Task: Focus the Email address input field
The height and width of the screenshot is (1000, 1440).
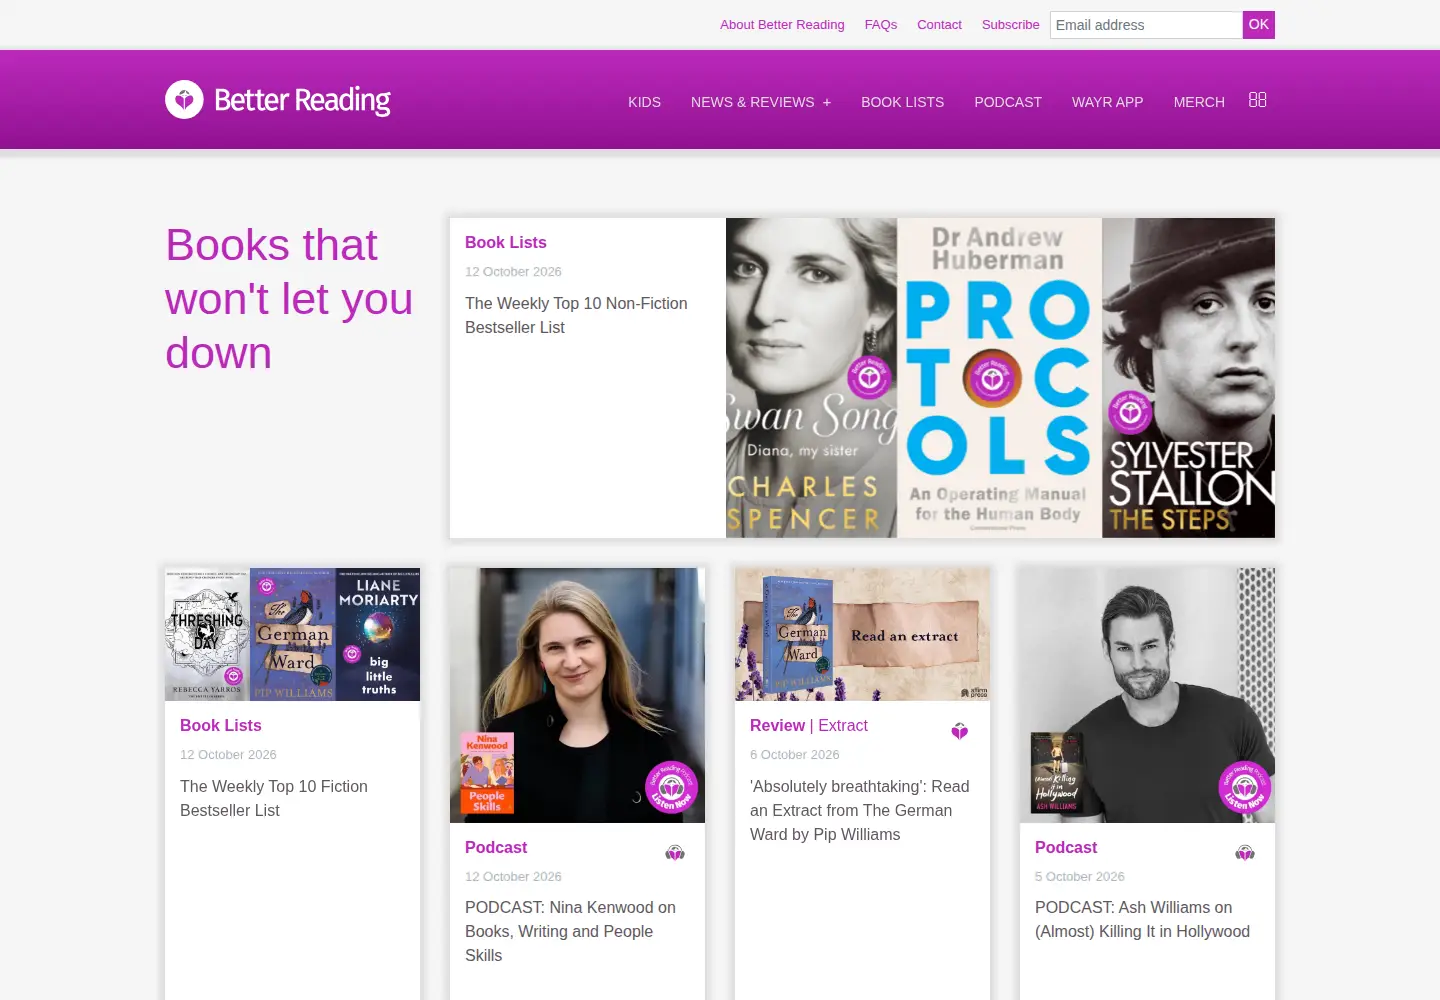Action: (x=1146, y=25)
